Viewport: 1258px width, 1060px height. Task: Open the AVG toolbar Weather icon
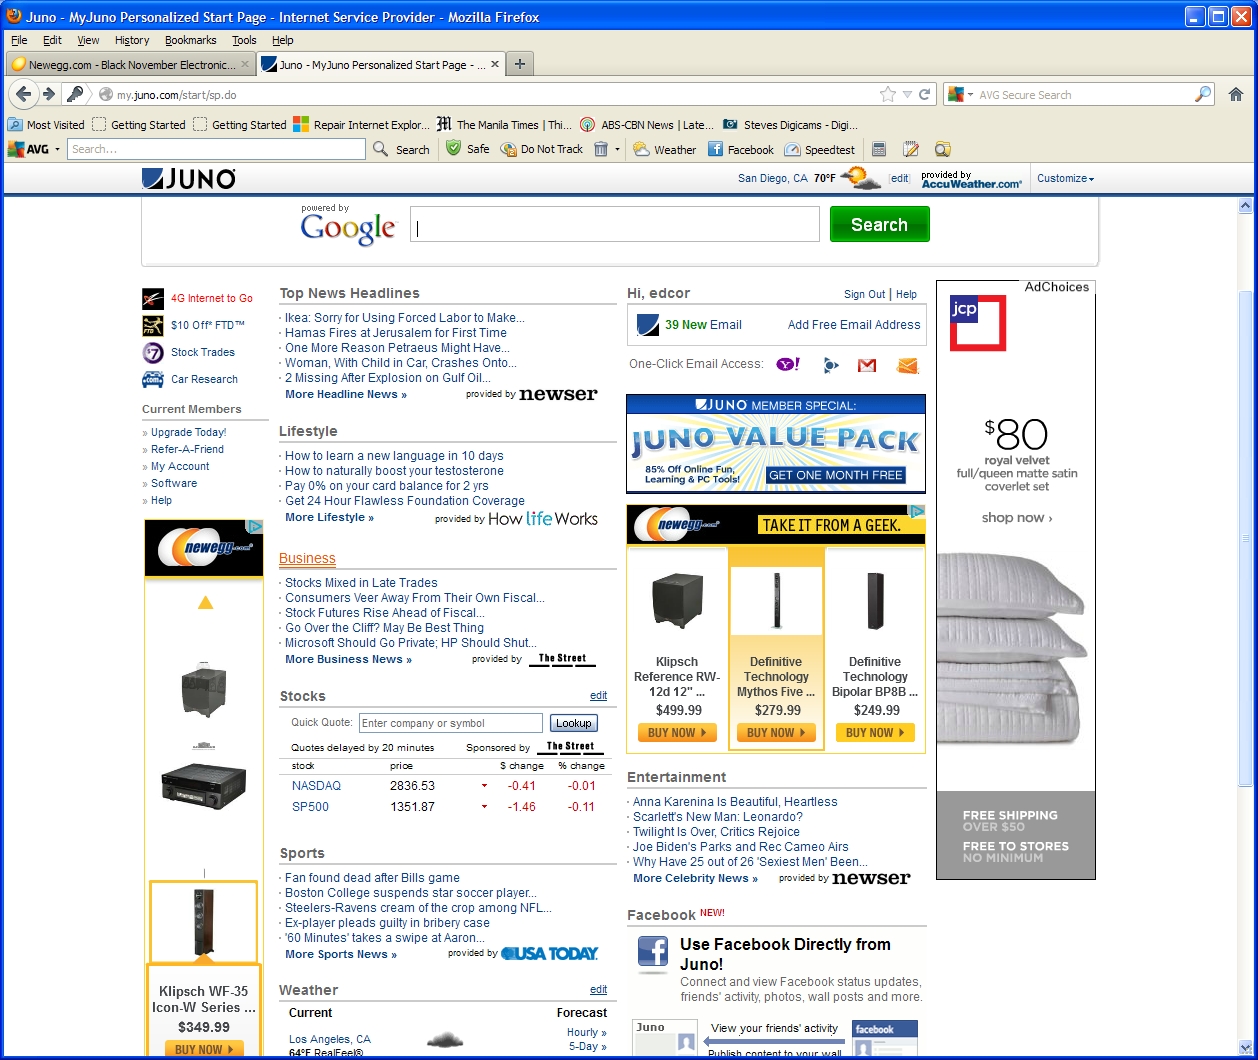tap(642, 149)
